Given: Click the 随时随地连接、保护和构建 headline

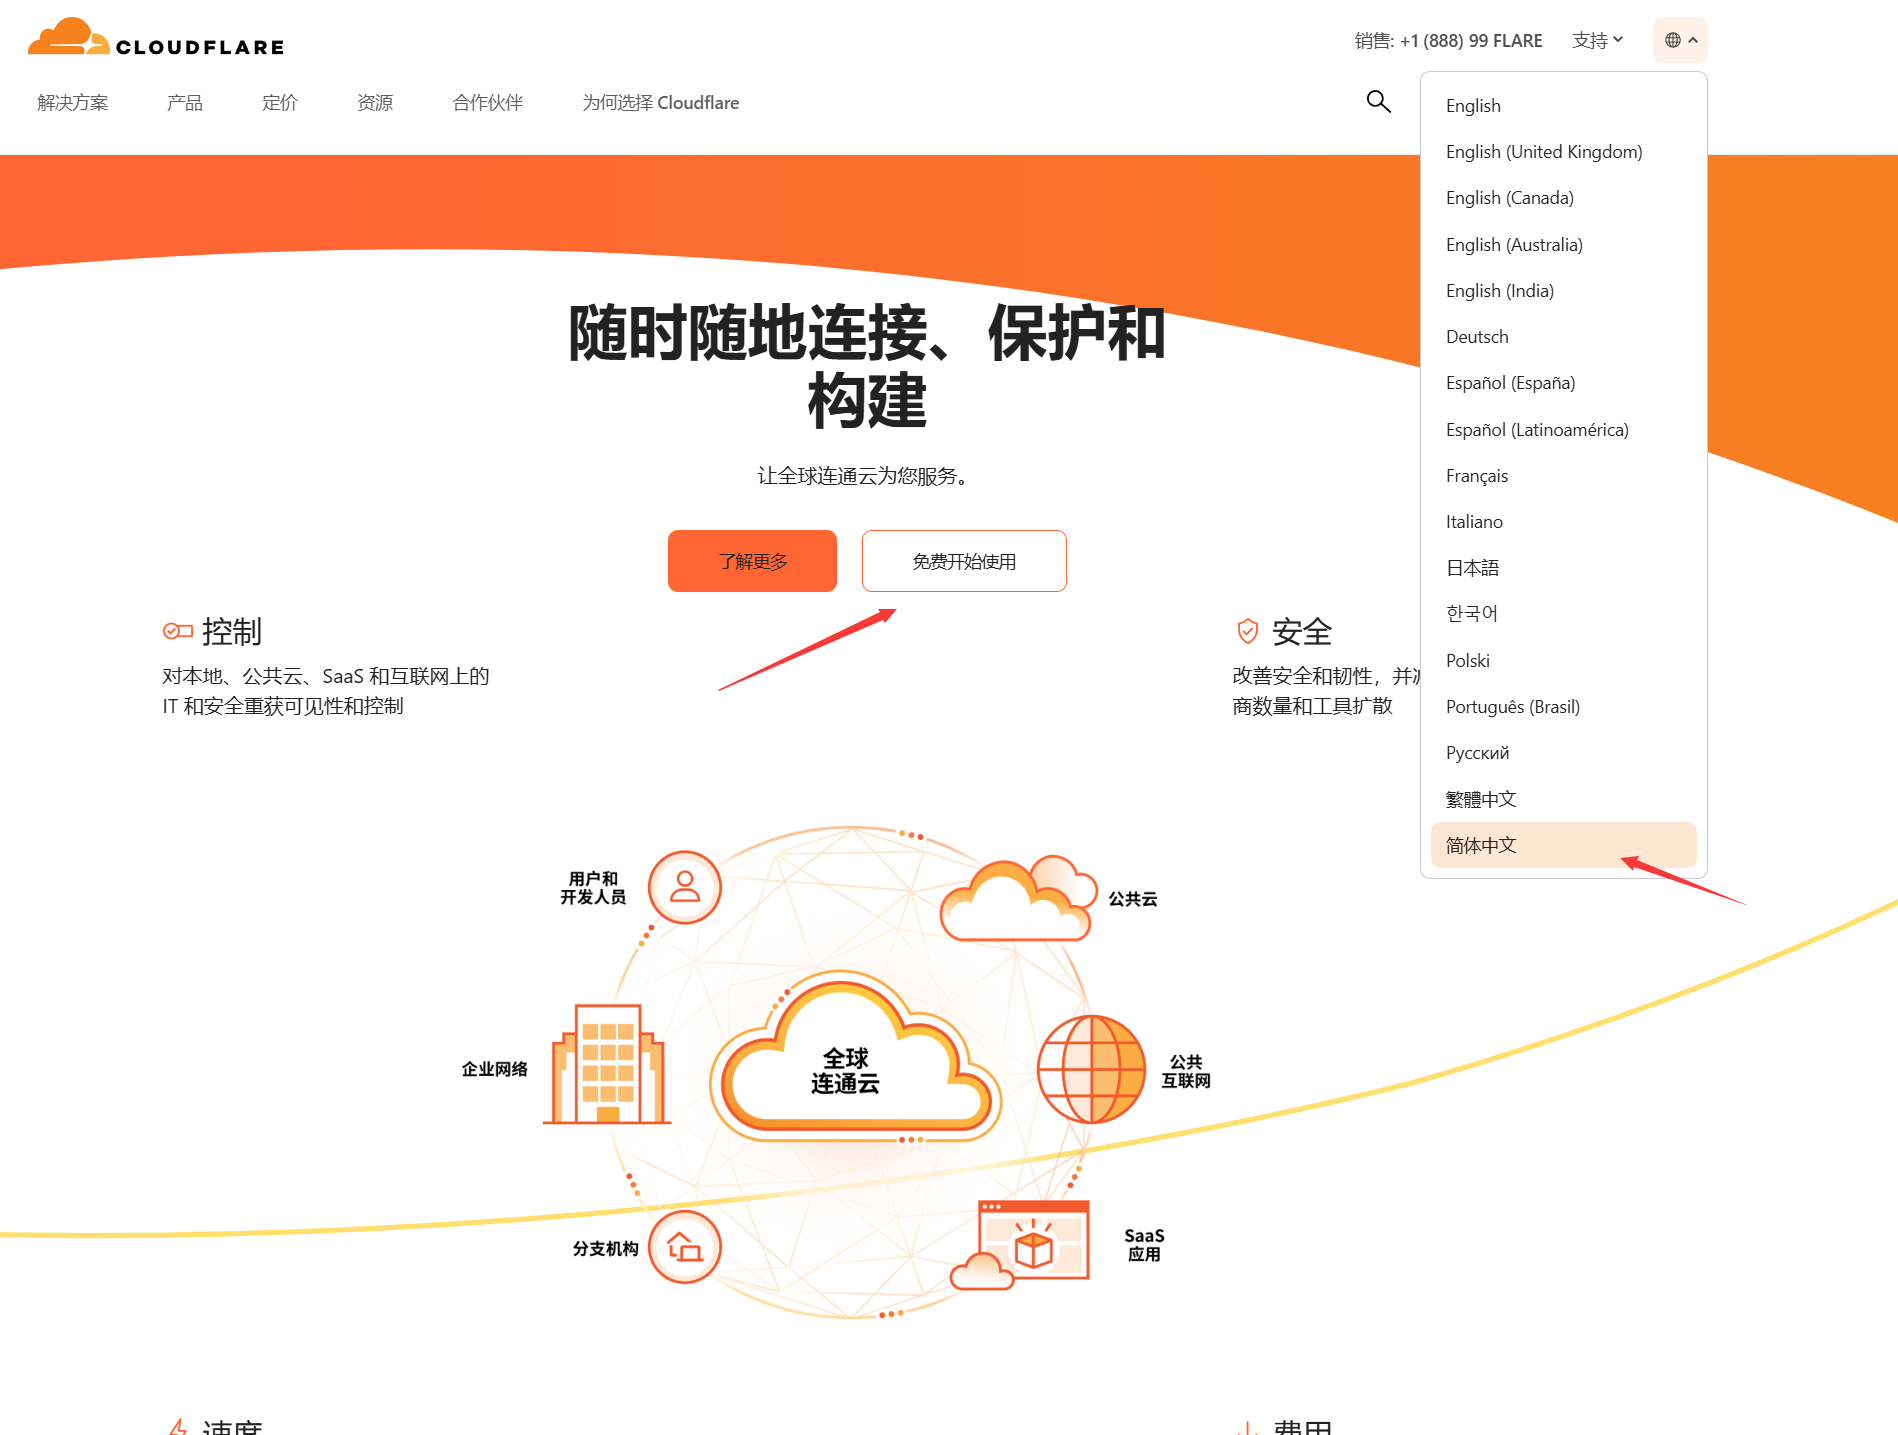Looking at the screenshot, I should pos(866,366).
